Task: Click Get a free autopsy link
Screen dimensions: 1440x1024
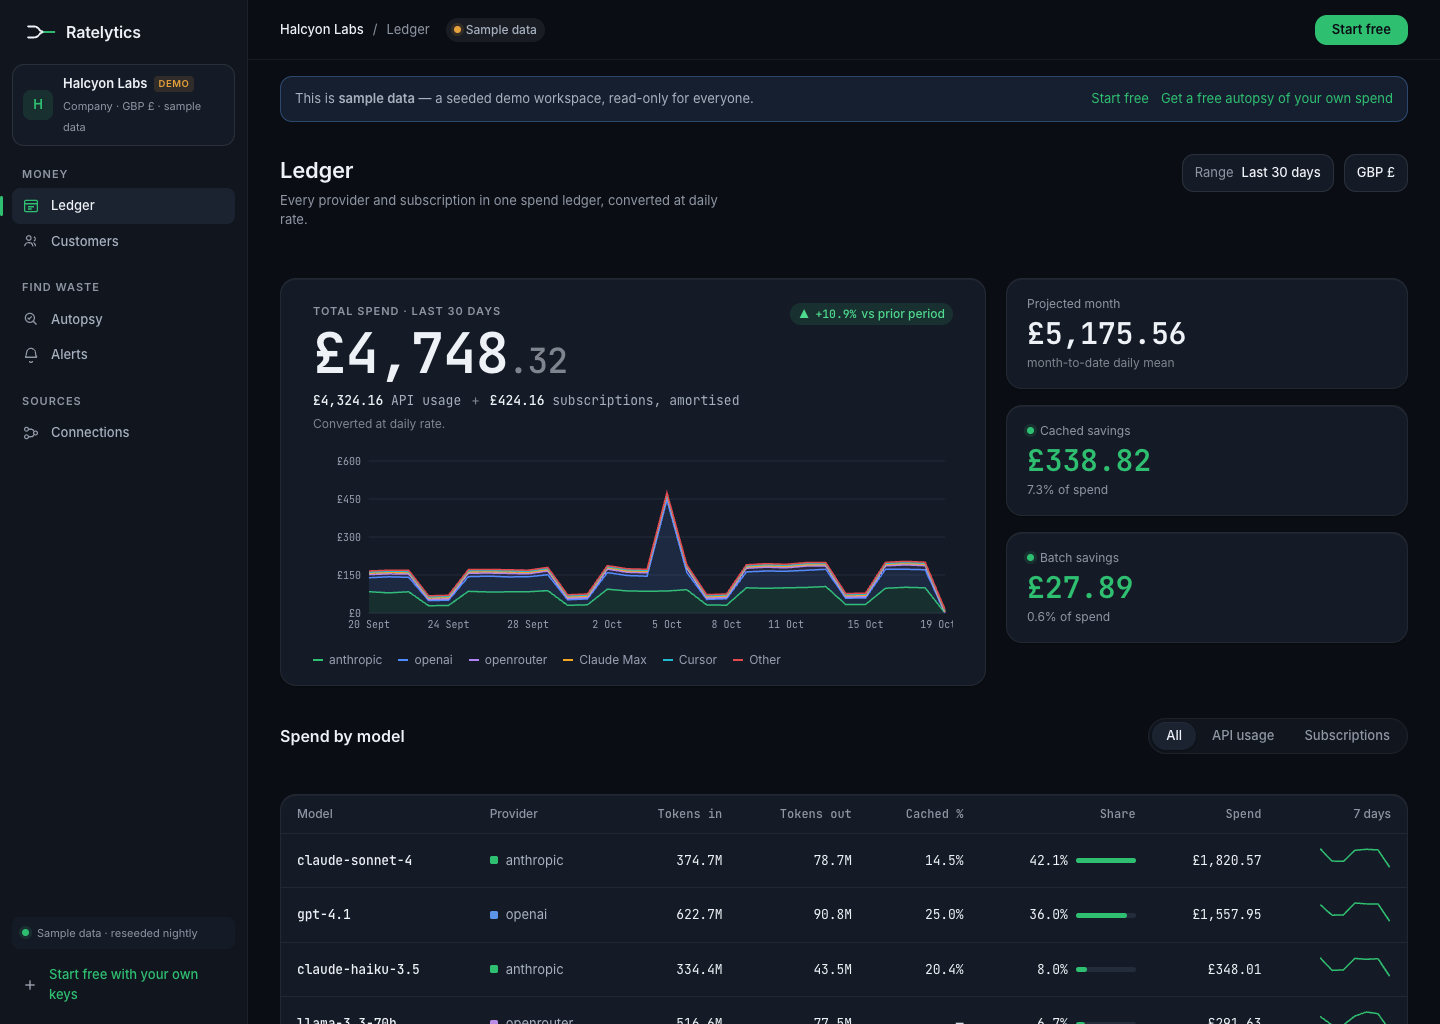Action: pyautogui.click(x=1277, y=99)
